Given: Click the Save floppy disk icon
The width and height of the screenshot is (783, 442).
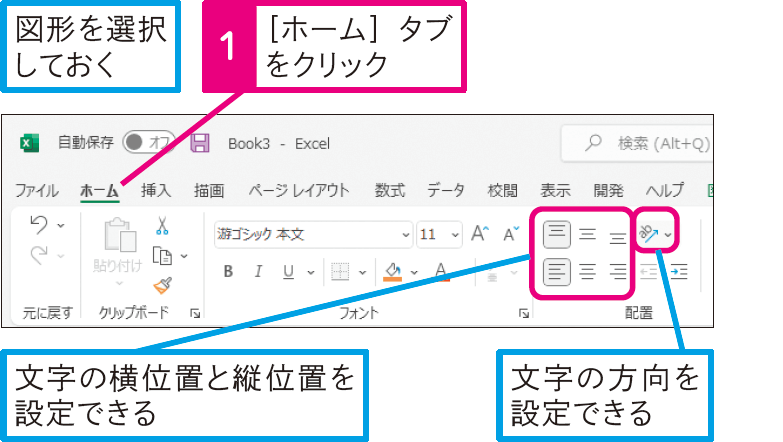Looking at the screenshot, I should 200,143.
